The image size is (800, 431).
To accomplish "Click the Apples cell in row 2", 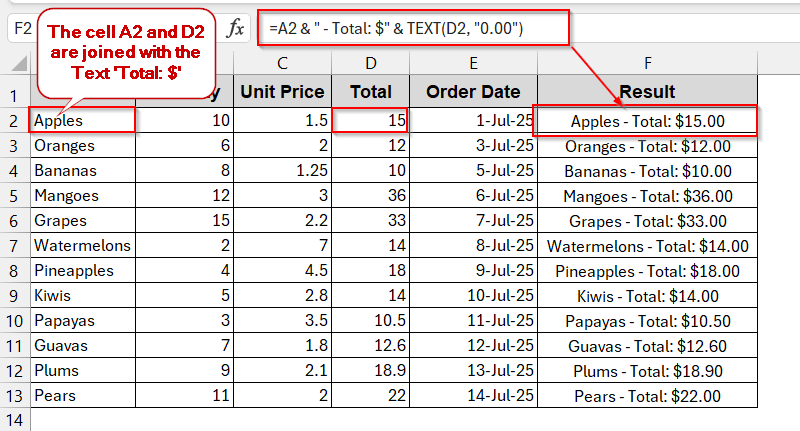I will [x=82, y=121].
